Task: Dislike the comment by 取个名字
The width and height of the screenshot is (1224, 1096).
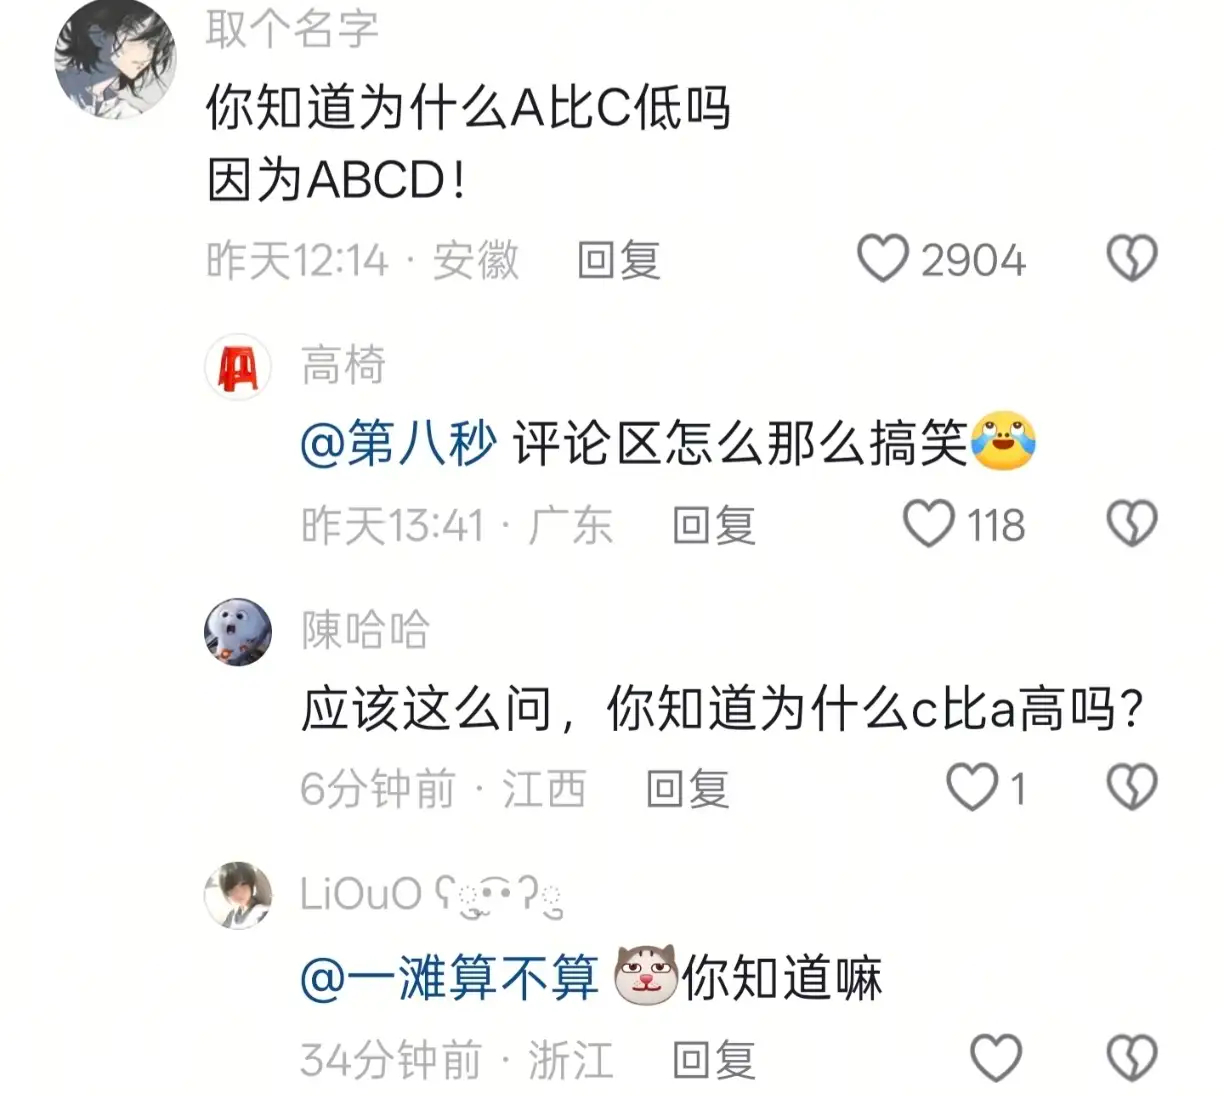Action: (x=1132, y=259)
